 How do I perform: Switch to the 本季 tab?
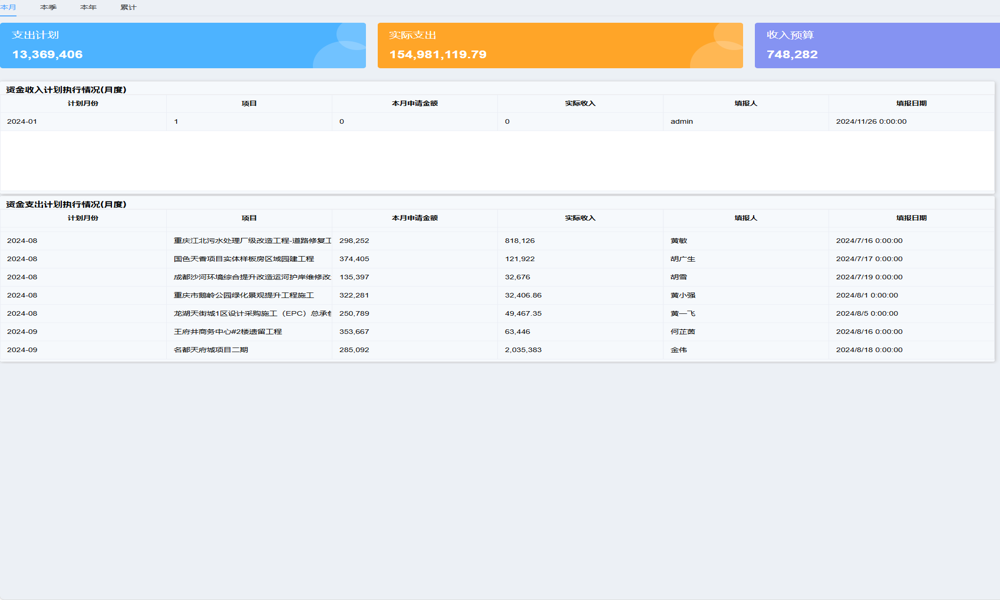coord(48,7)
